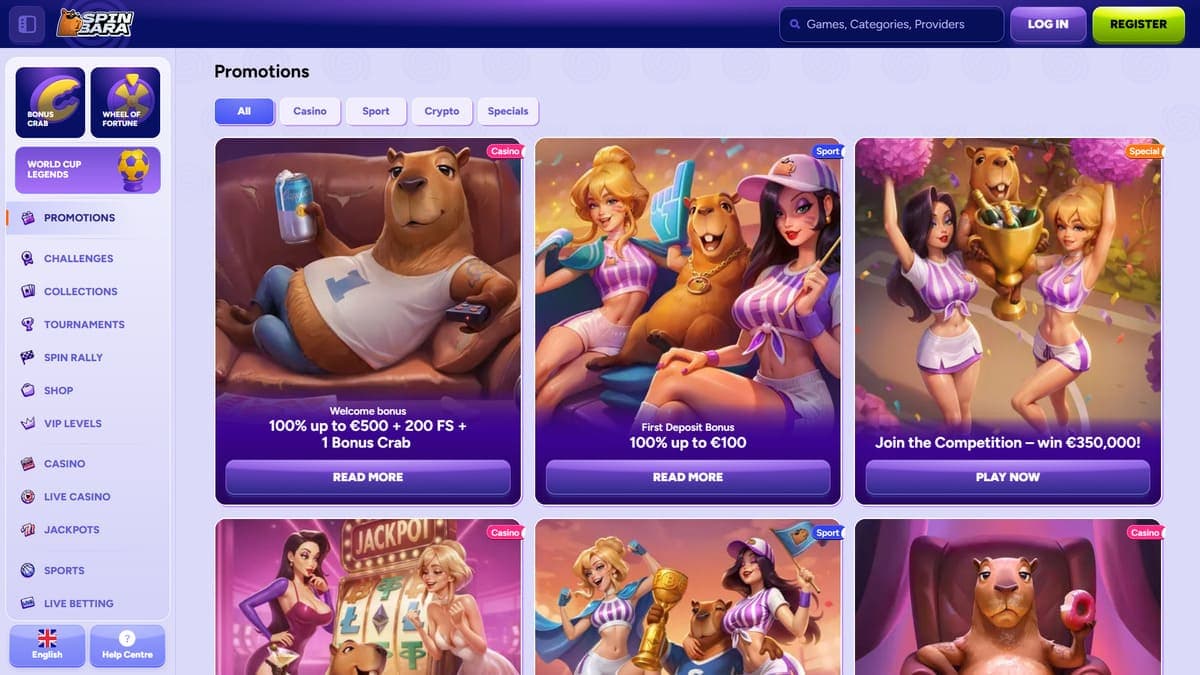1200x675 pixels.
Task: Click the LOG IN button
Action: 1048,24
